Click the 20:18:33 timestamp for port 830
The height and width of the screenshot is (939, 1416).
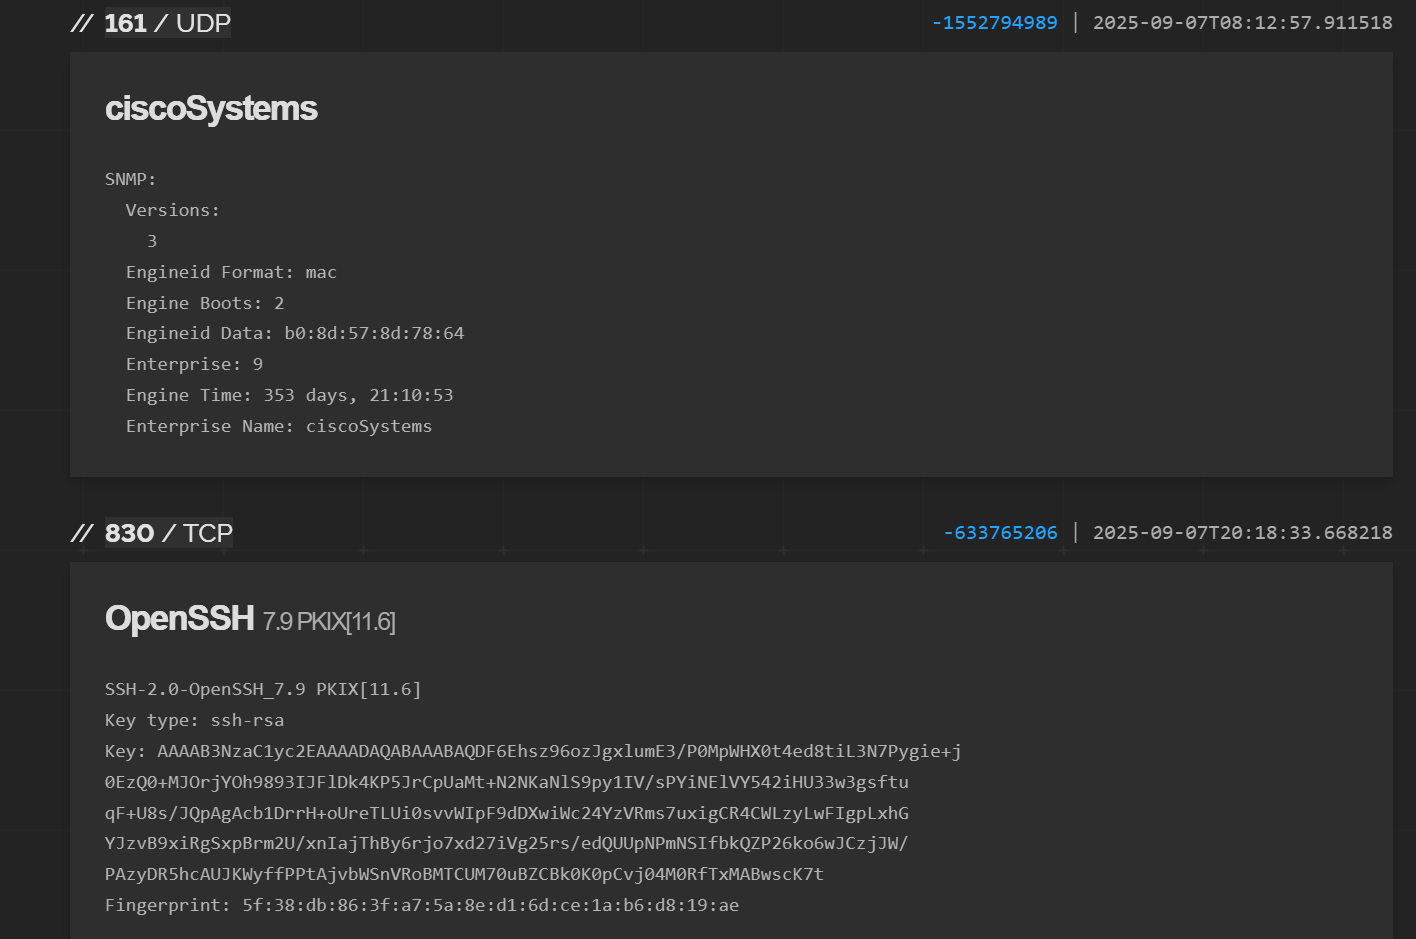[x=1242, y=533]
